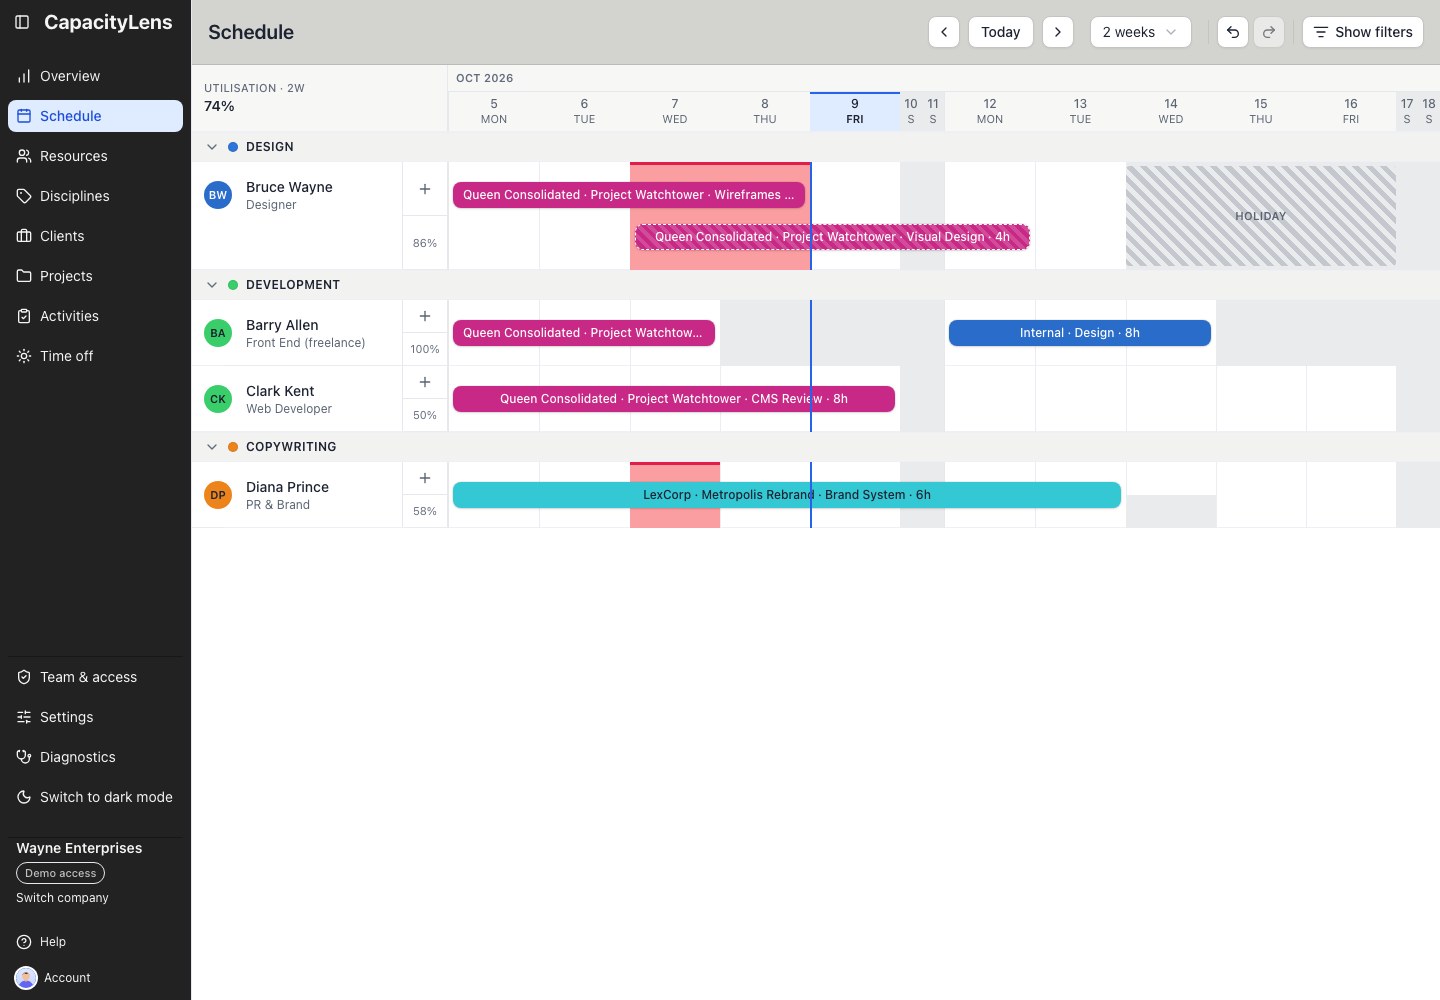Viewport: 1440px width, 1000px height.
Task: Select Schedule in sidebar
Action: pyautogui.click(x=95, y=116)
